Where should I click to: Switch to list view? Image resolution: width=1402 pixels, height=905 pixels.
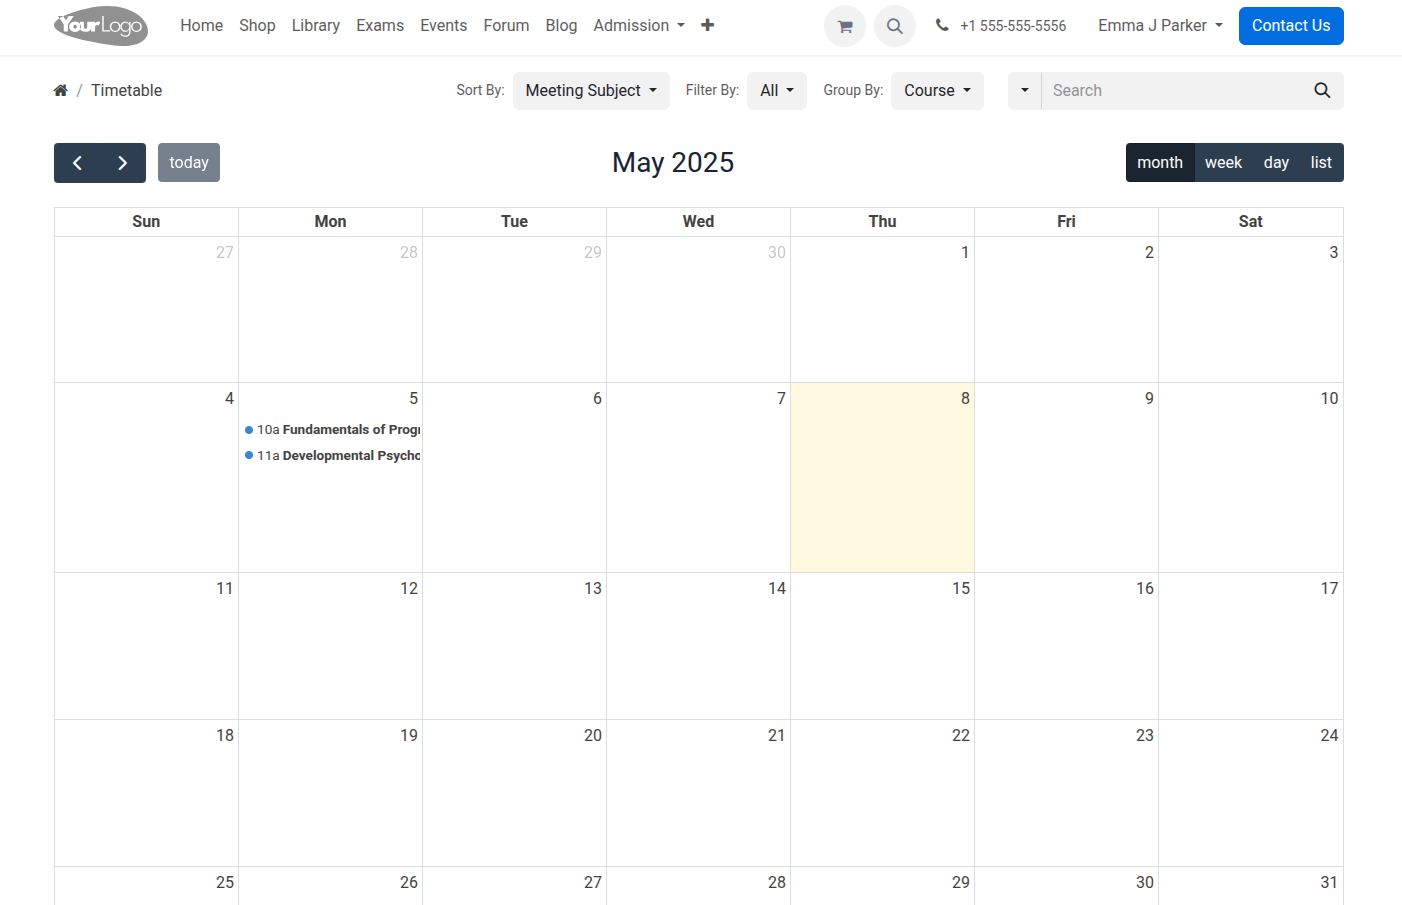coord(1321,163)
